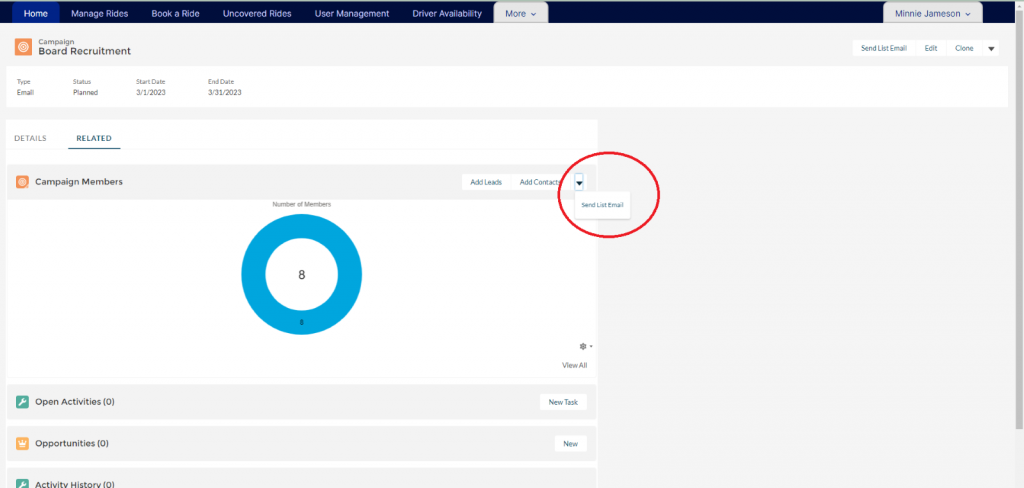Click the Open Activities section icon
Image resolution: width=1024 pixels, height=488 pixels.
click(x=22, y=402)
